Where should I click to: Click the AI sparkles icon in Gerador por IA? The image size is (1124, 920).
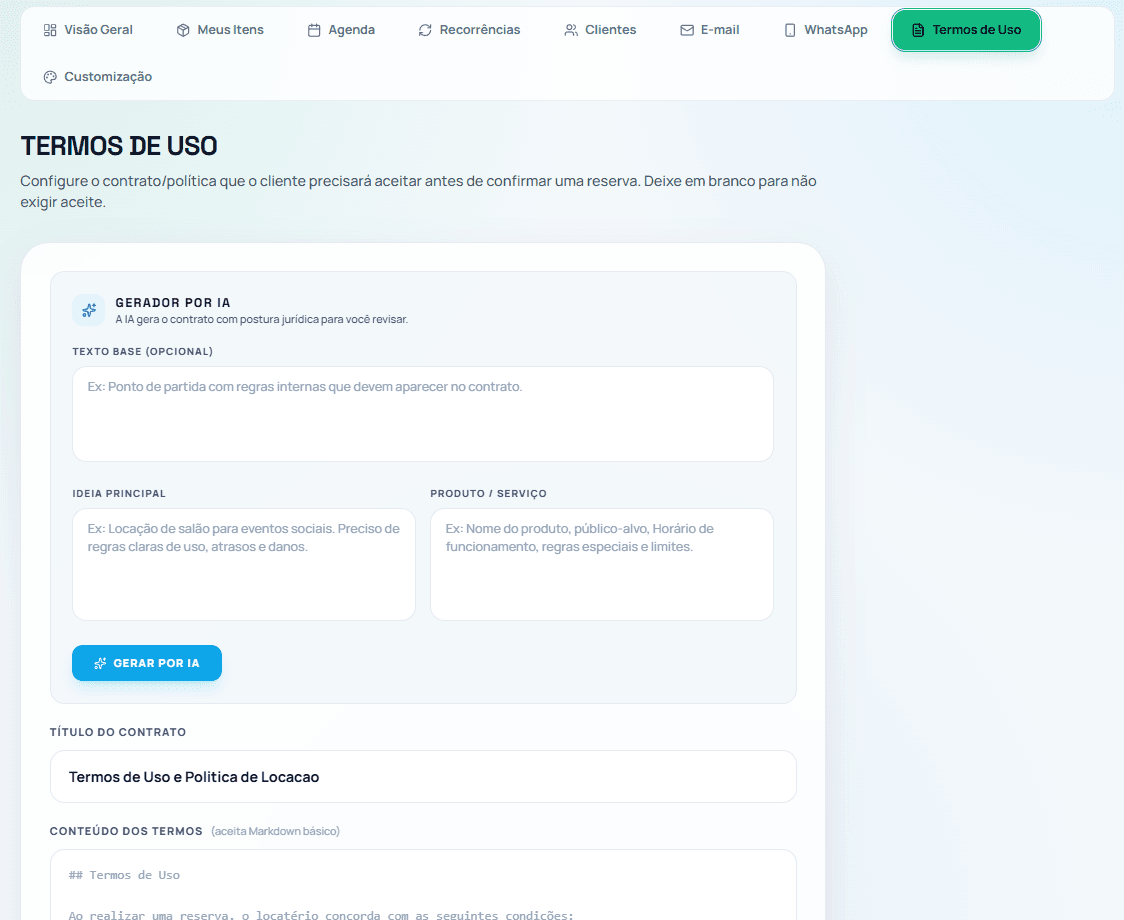(88, 310)
